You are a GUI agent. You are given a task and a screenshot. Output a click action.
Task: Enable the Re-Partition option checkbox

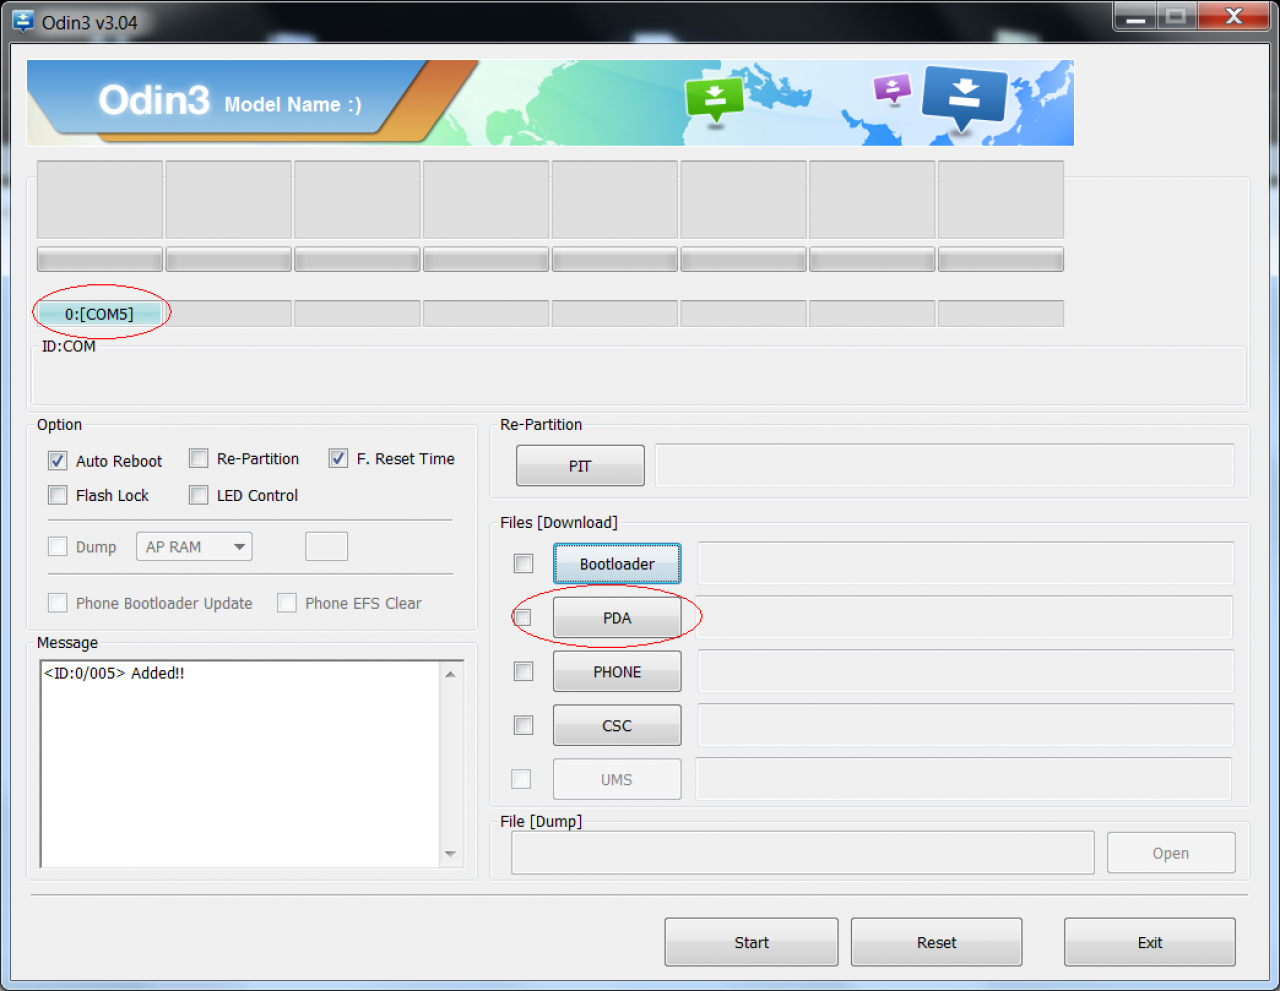199,459
